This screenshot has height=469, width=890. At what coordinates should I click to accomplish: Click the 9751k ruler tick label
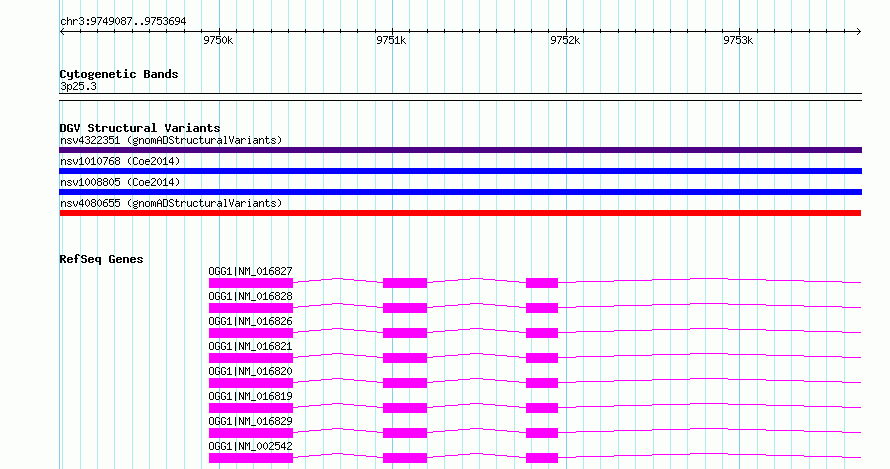391,41
